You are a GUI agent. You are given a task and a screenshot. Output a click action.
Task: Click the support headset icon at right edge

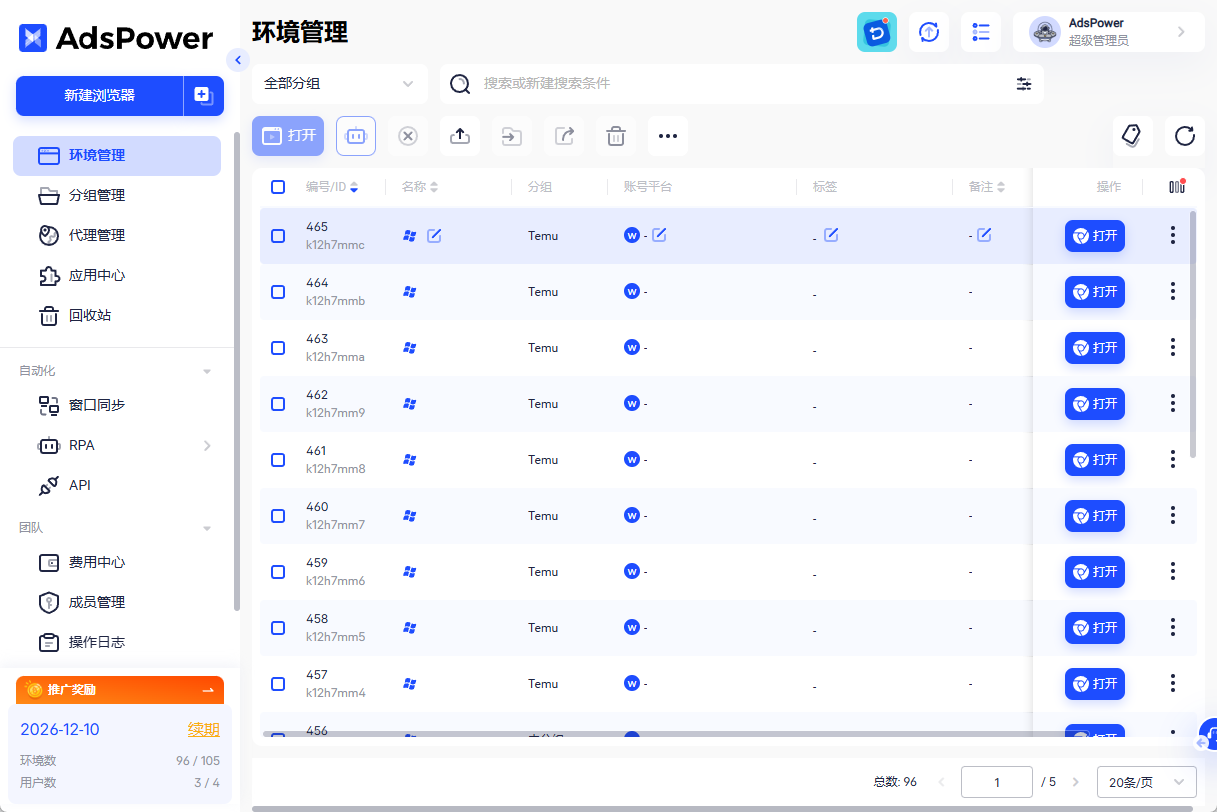click(1207, 735)
